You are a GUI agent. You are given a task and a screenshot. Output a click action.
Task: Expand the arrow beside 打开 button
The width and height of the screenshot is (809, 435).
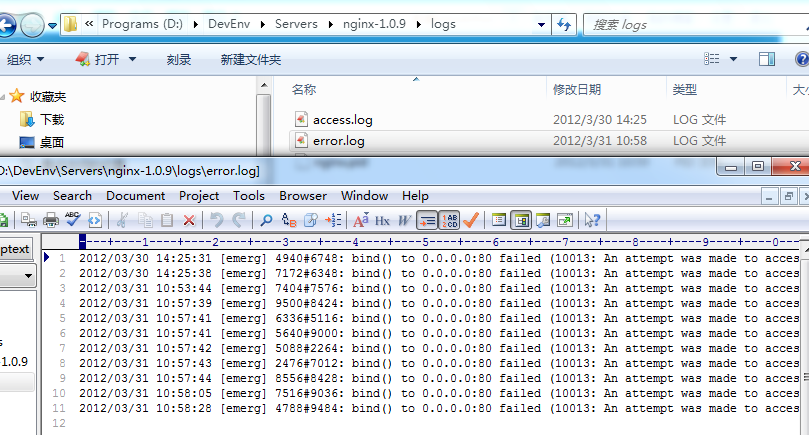(132, 59)
